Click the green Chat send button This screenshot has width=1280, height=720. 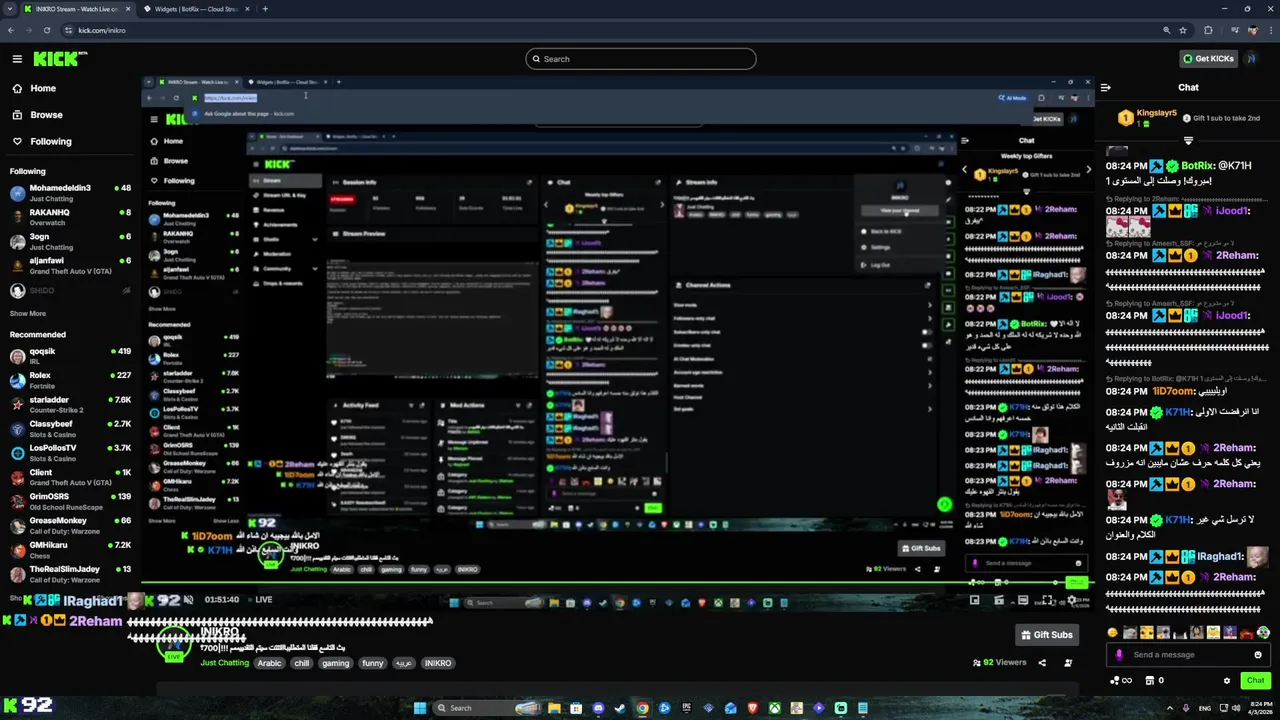[1256, 680]
